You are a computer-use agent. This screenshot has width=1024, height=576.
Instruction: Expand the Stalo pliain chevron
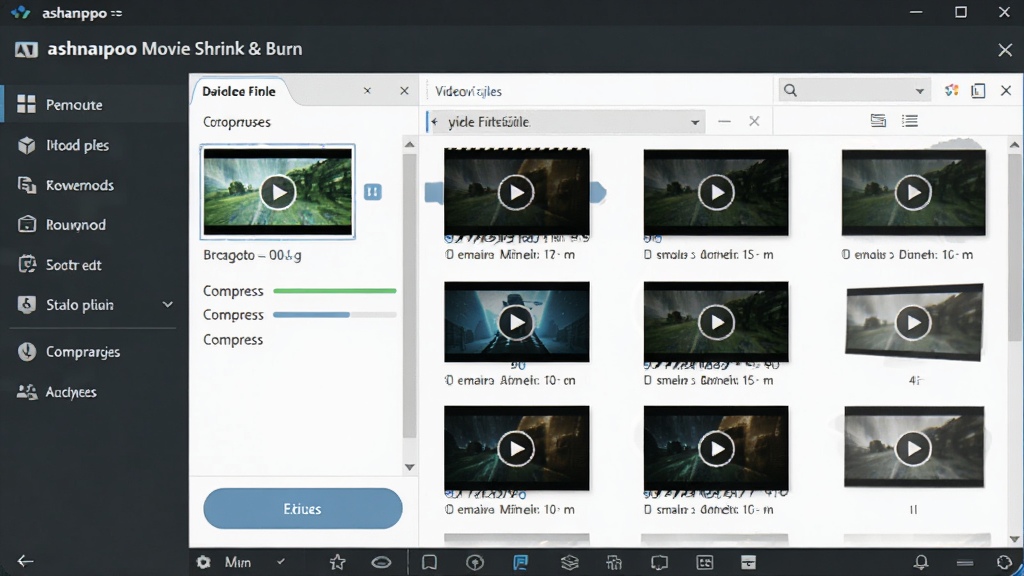[168, 305]
